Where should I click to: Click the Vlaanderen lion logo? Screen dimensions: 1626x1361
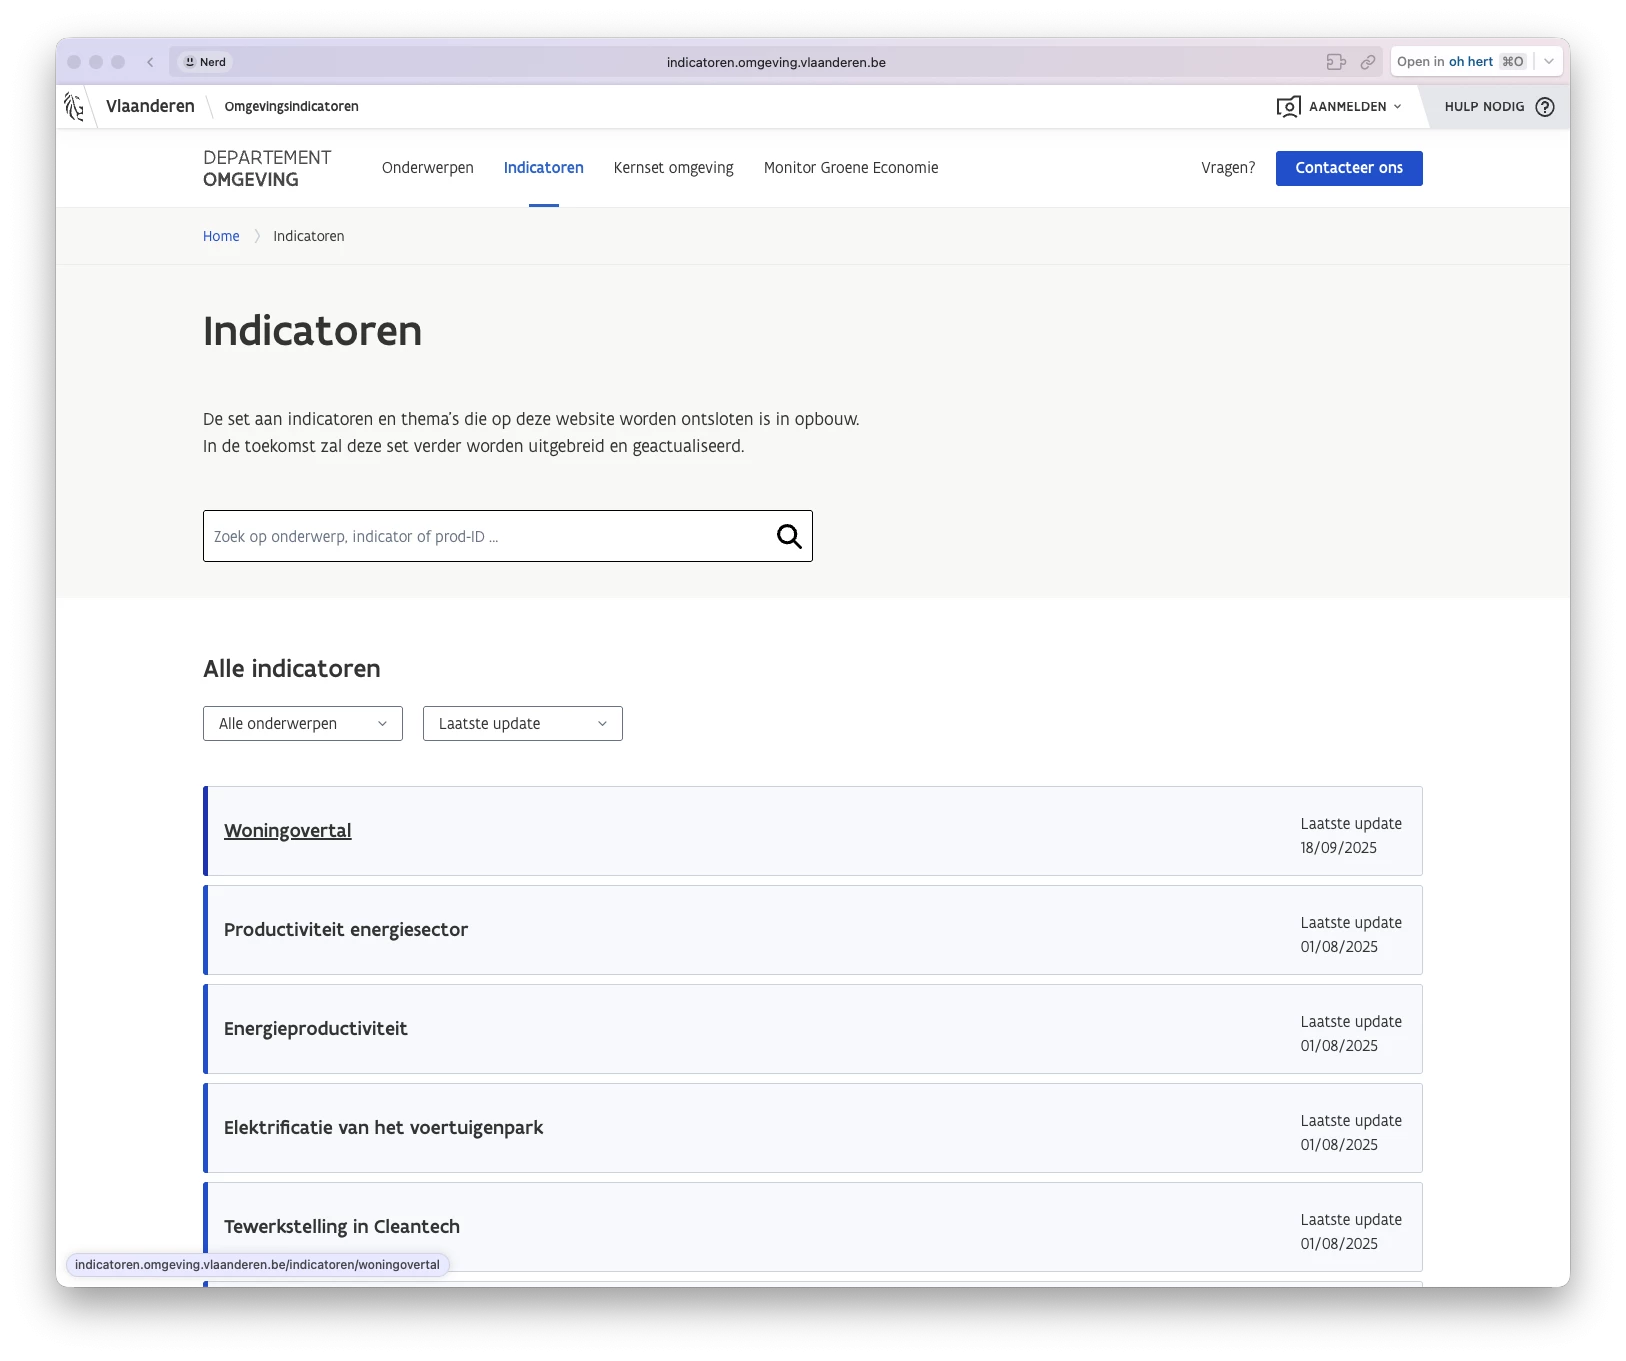point(74,106)
